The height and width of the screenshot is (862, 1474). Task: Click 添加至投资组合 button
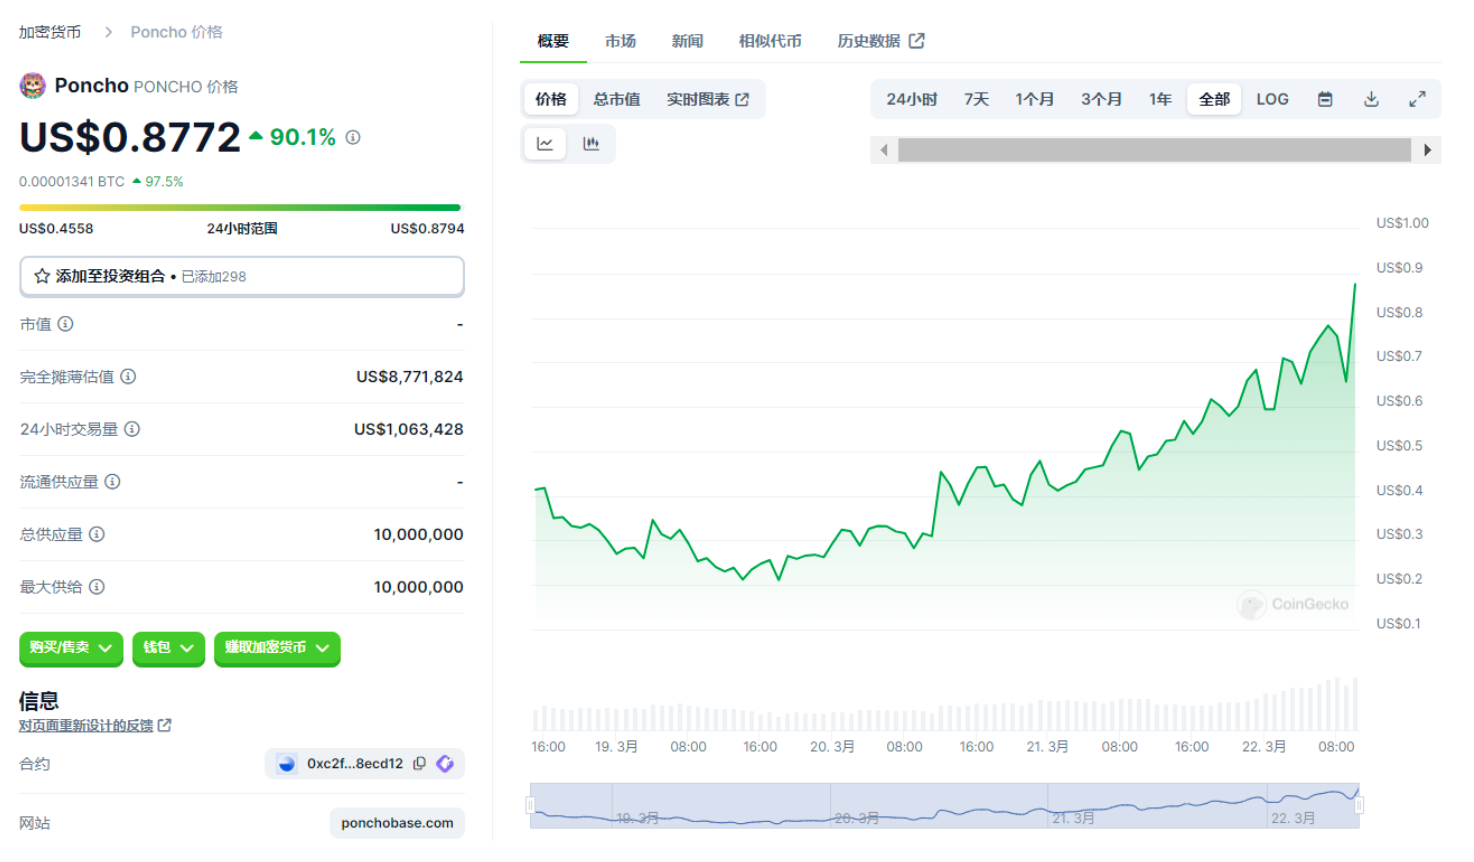242,276
